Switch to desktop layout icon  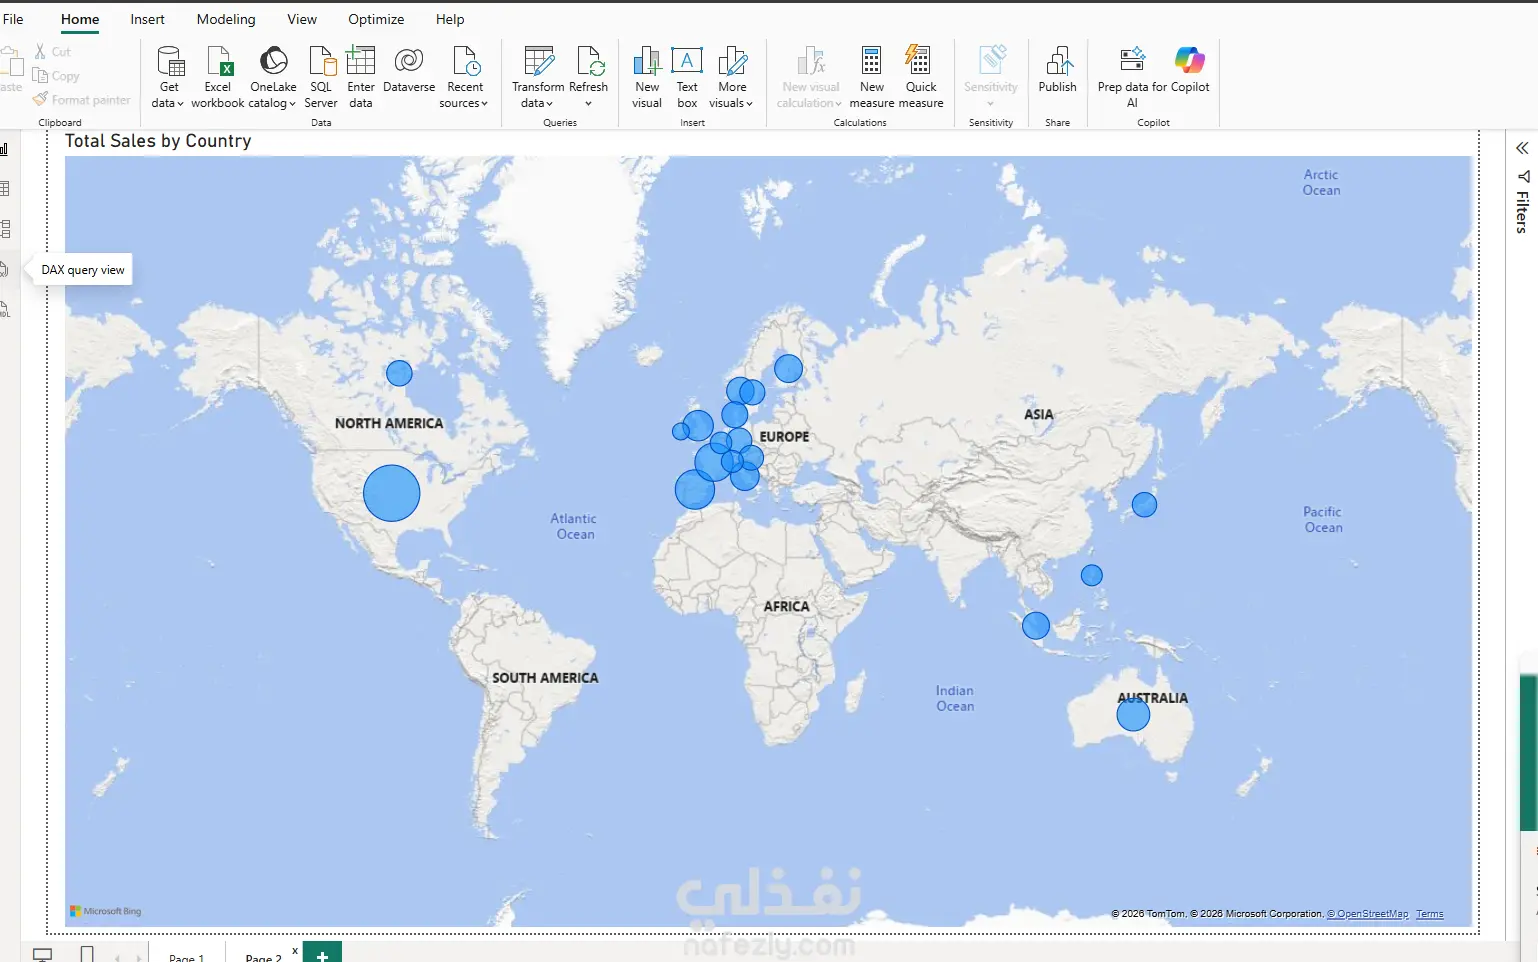(42, 954)
